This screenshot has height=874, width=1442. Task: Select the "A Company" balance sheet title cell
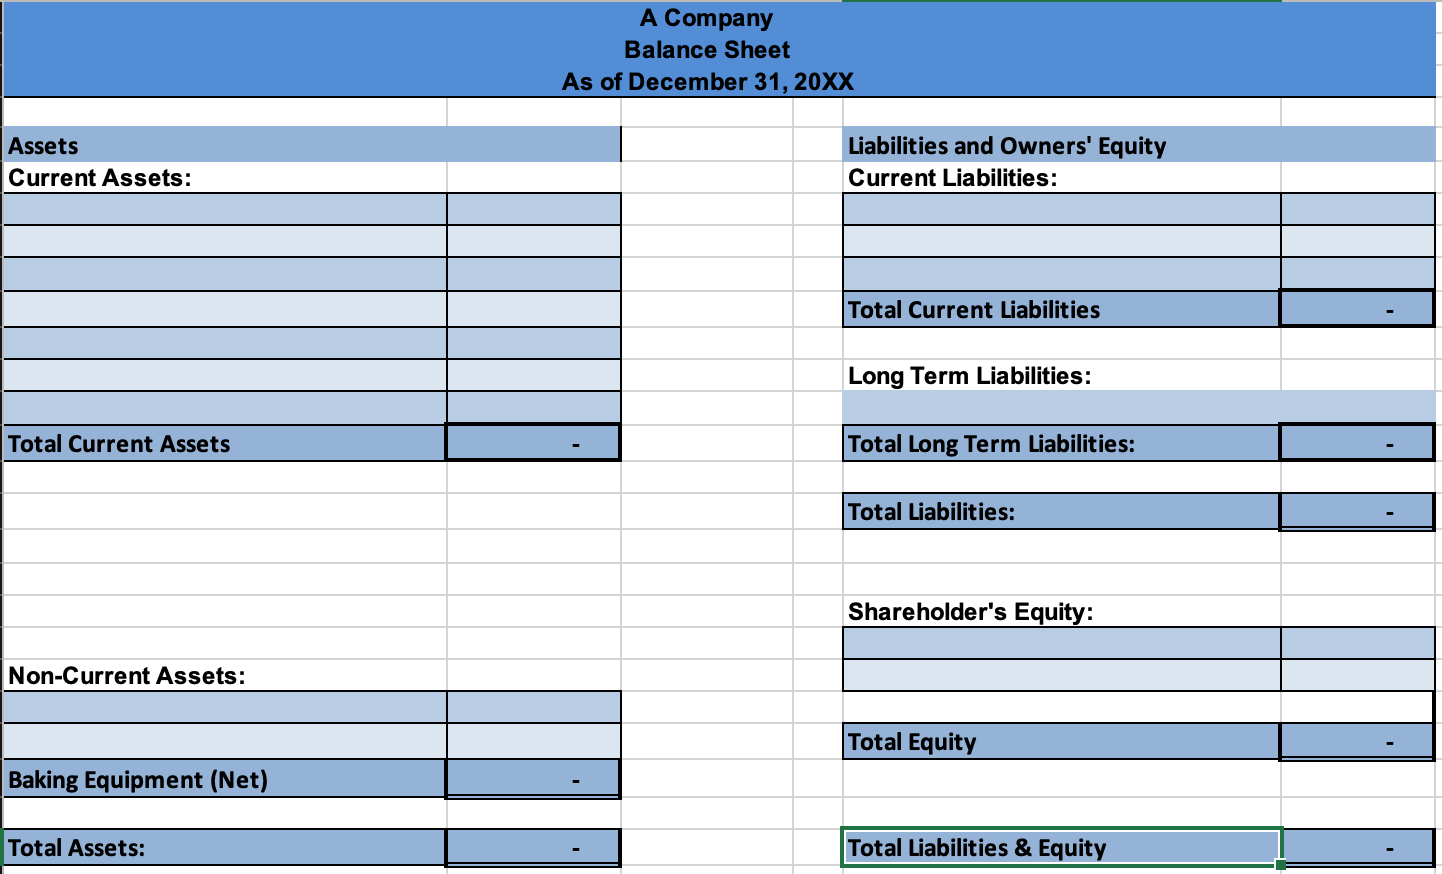click(x=707, y=17)
